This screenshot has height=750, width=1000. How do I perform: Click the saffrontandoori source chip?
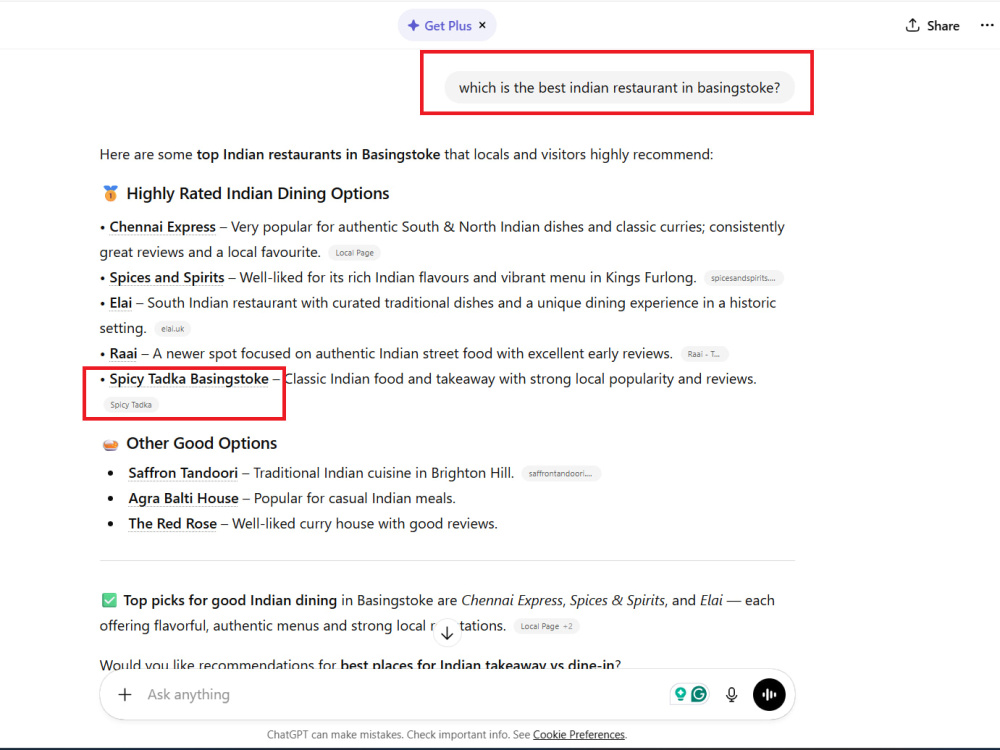561,473
